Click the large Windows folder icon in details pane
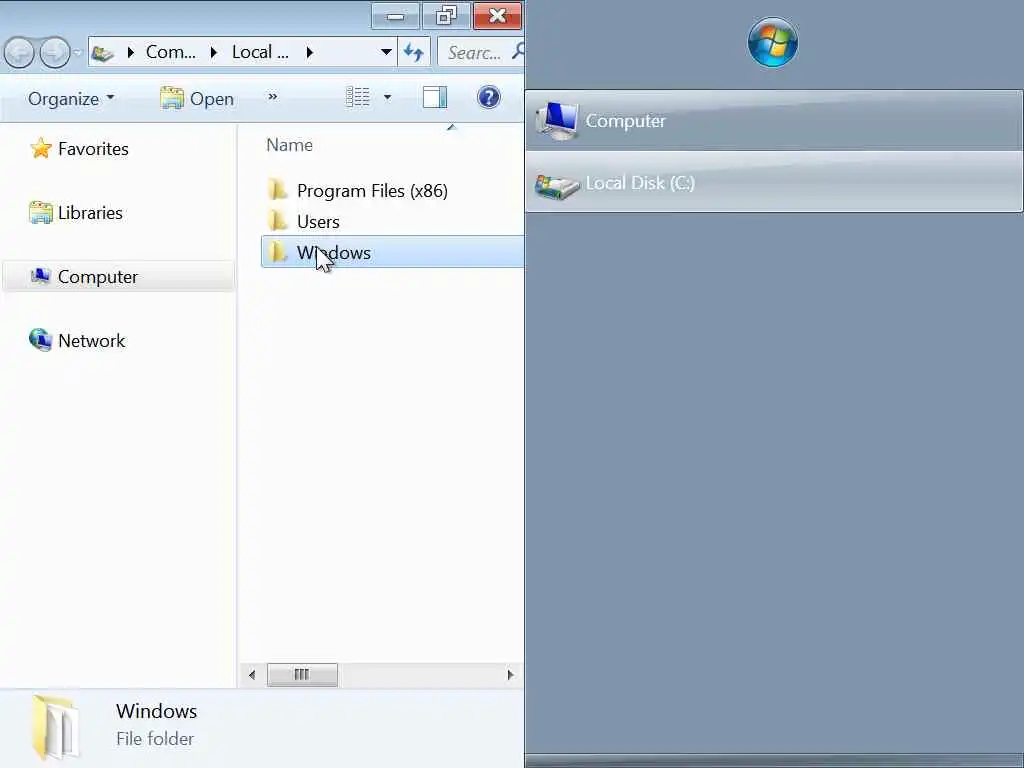Viewport: 1024px width, 768px height. coord(57,728)
